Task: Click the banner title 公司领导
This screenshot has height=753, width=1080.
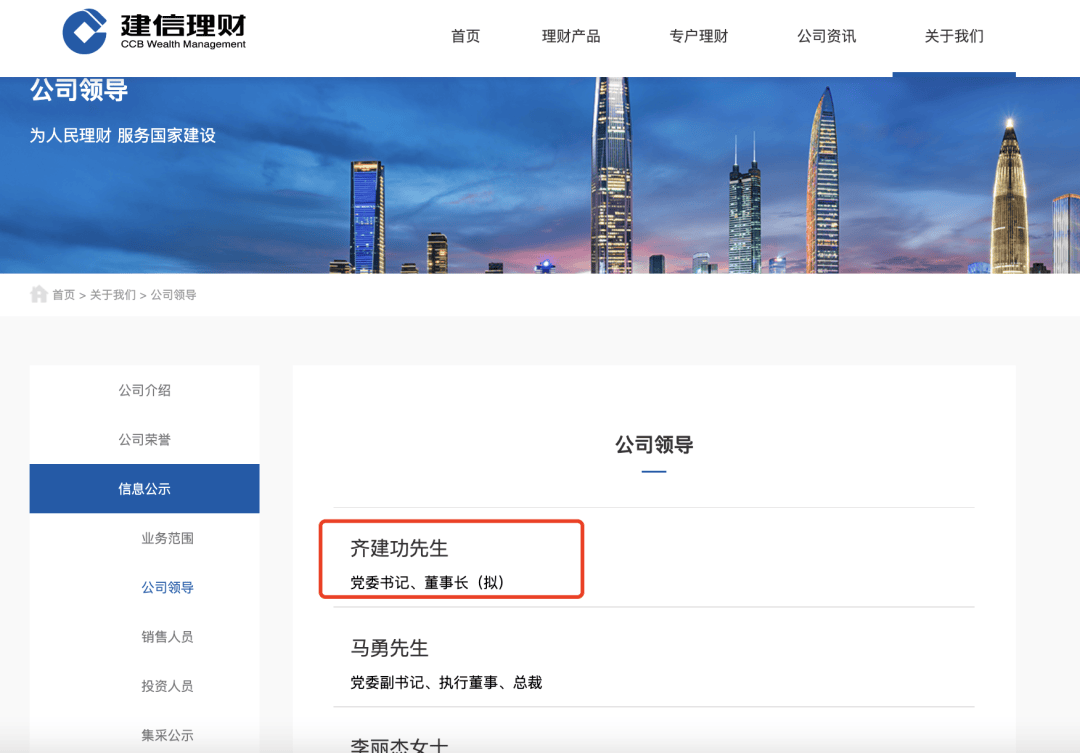Action: point(79,90)
